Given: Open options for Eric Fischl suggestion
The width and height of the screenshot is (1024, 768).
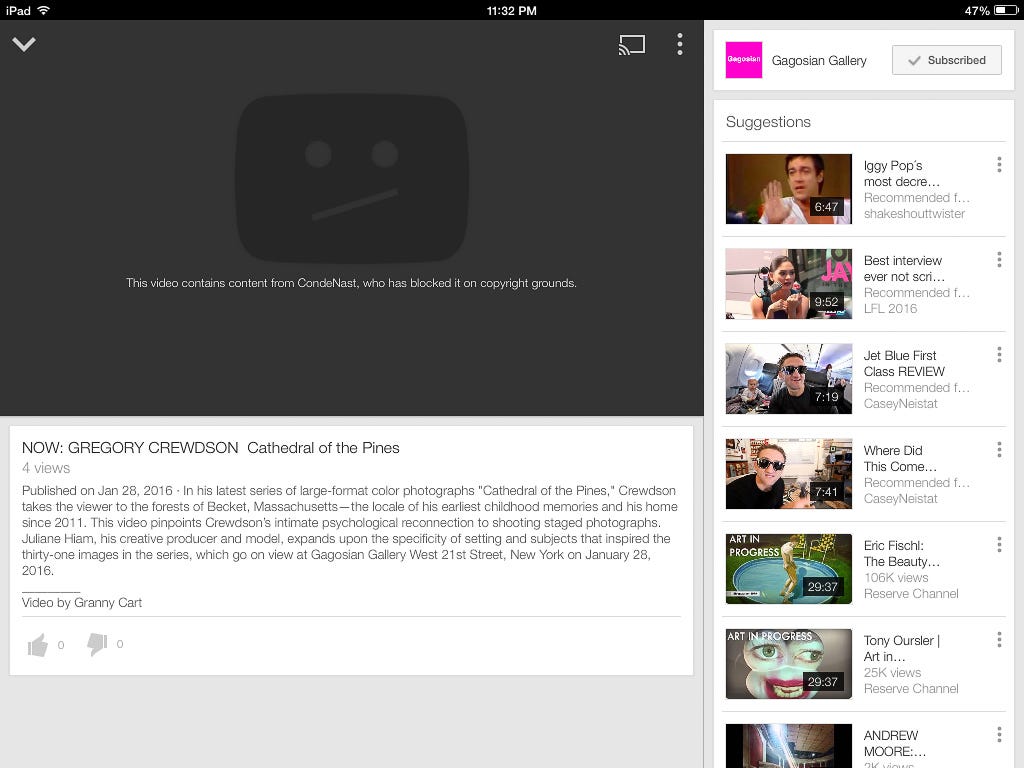Looking at the screenshot, I should pos(999,545).
